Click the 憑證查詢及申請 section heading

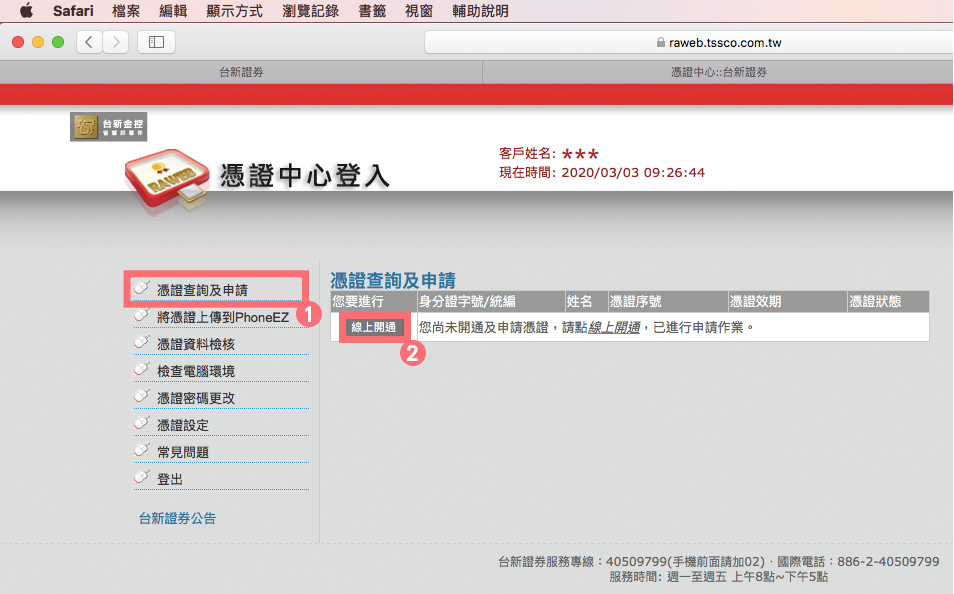click(x=393, y=281)
